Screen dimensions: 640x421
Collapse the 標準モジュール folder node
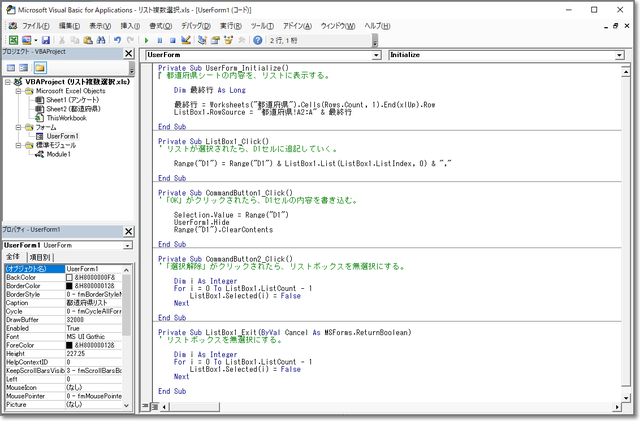(20, 145)
